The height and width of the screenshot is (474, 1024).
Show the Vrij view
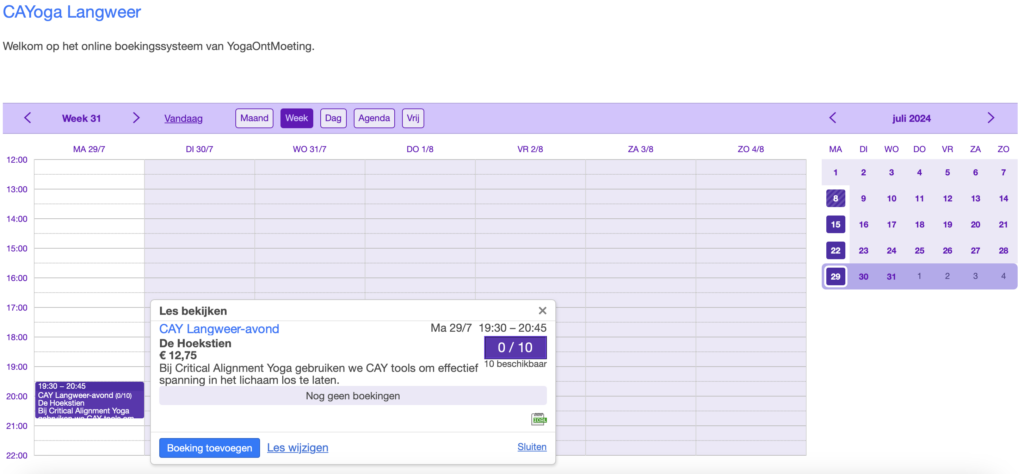click(413, 118)
